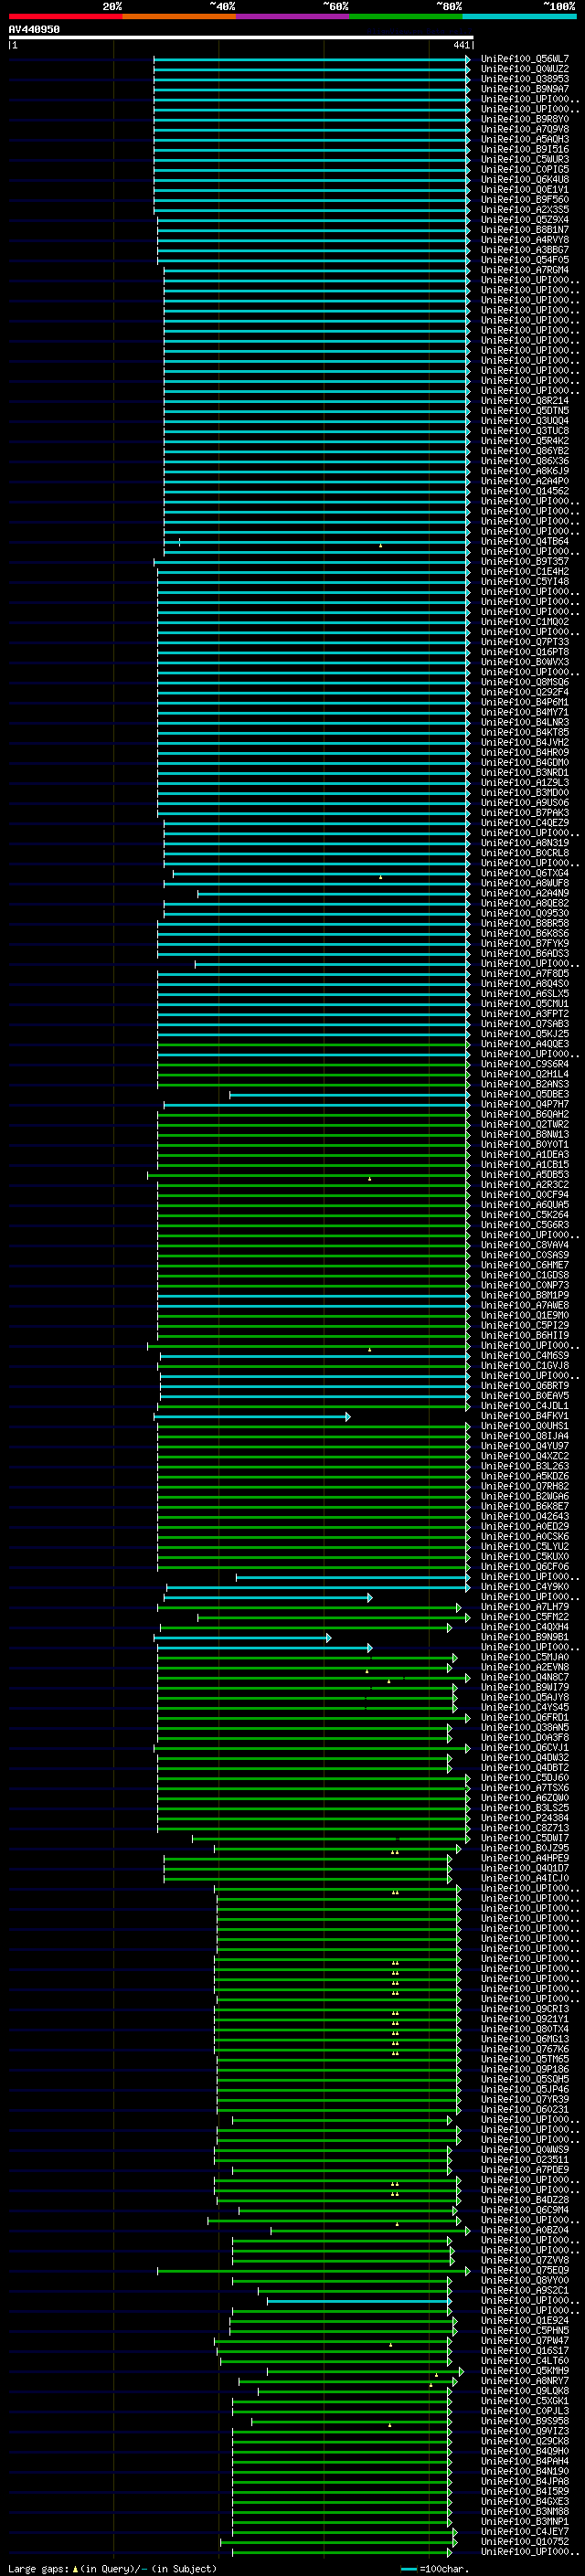The image size is (585, 2576).
Task: Open hit UniRef100_Q4P7H7
Action: tap(525, 1105)
